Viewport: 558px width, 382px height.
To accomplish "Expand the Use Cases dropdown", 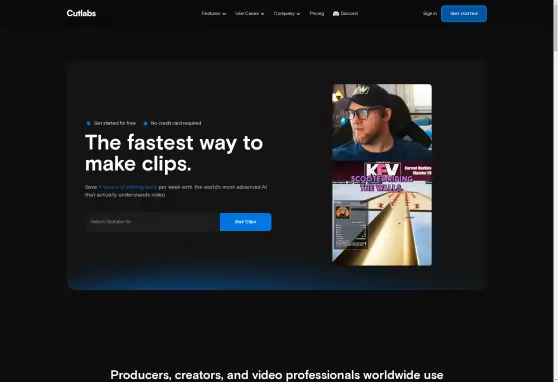I will pyautogui.click(x=249, y=14).
